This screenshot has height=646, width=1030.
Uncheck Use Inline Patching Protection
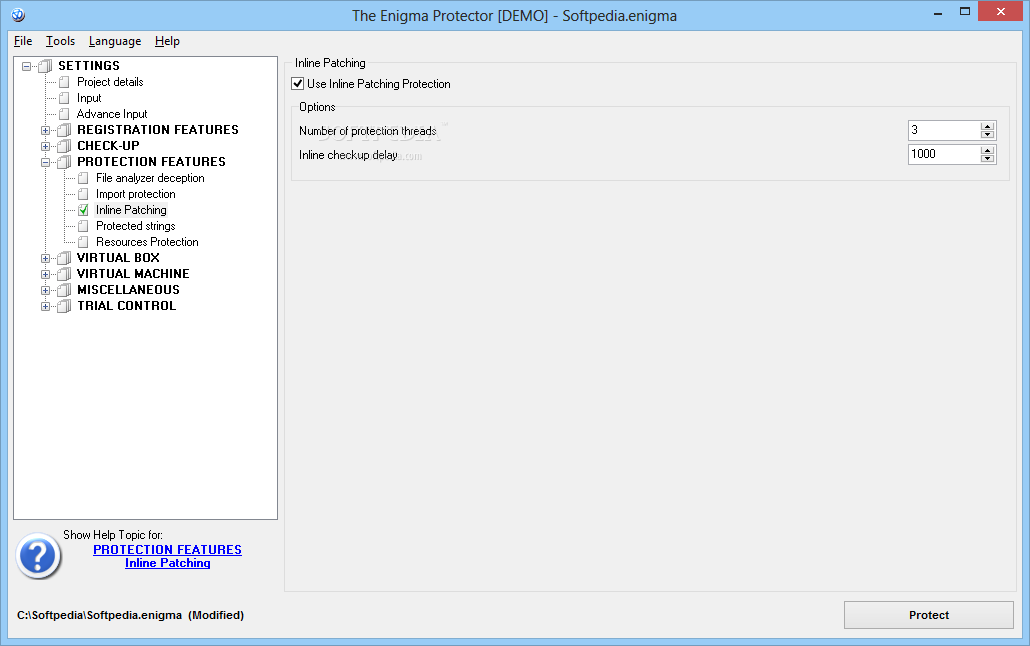pyautogui.click(x=298, y=83)
